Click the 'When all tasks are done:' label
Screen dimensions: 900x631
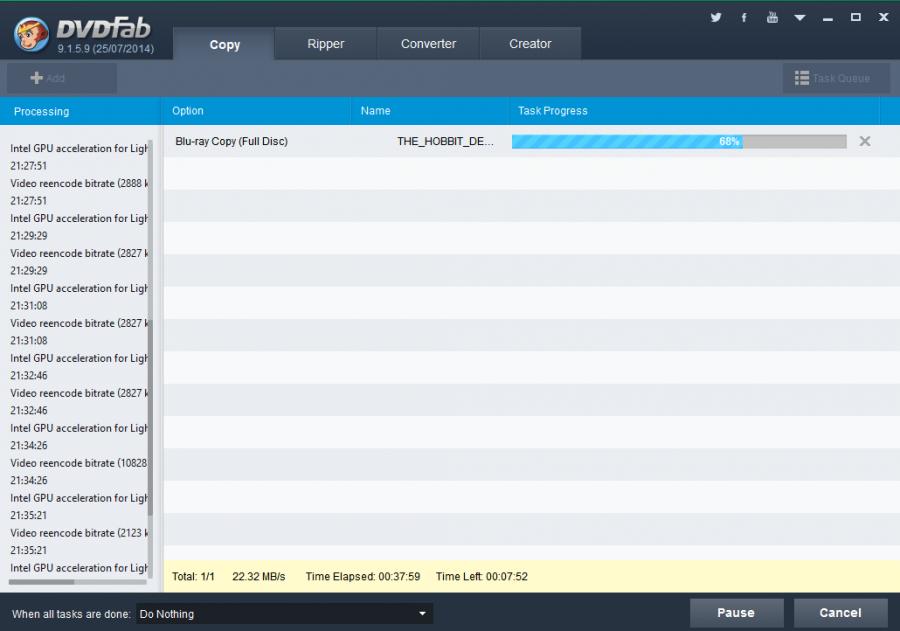click(x=71, y=614)
